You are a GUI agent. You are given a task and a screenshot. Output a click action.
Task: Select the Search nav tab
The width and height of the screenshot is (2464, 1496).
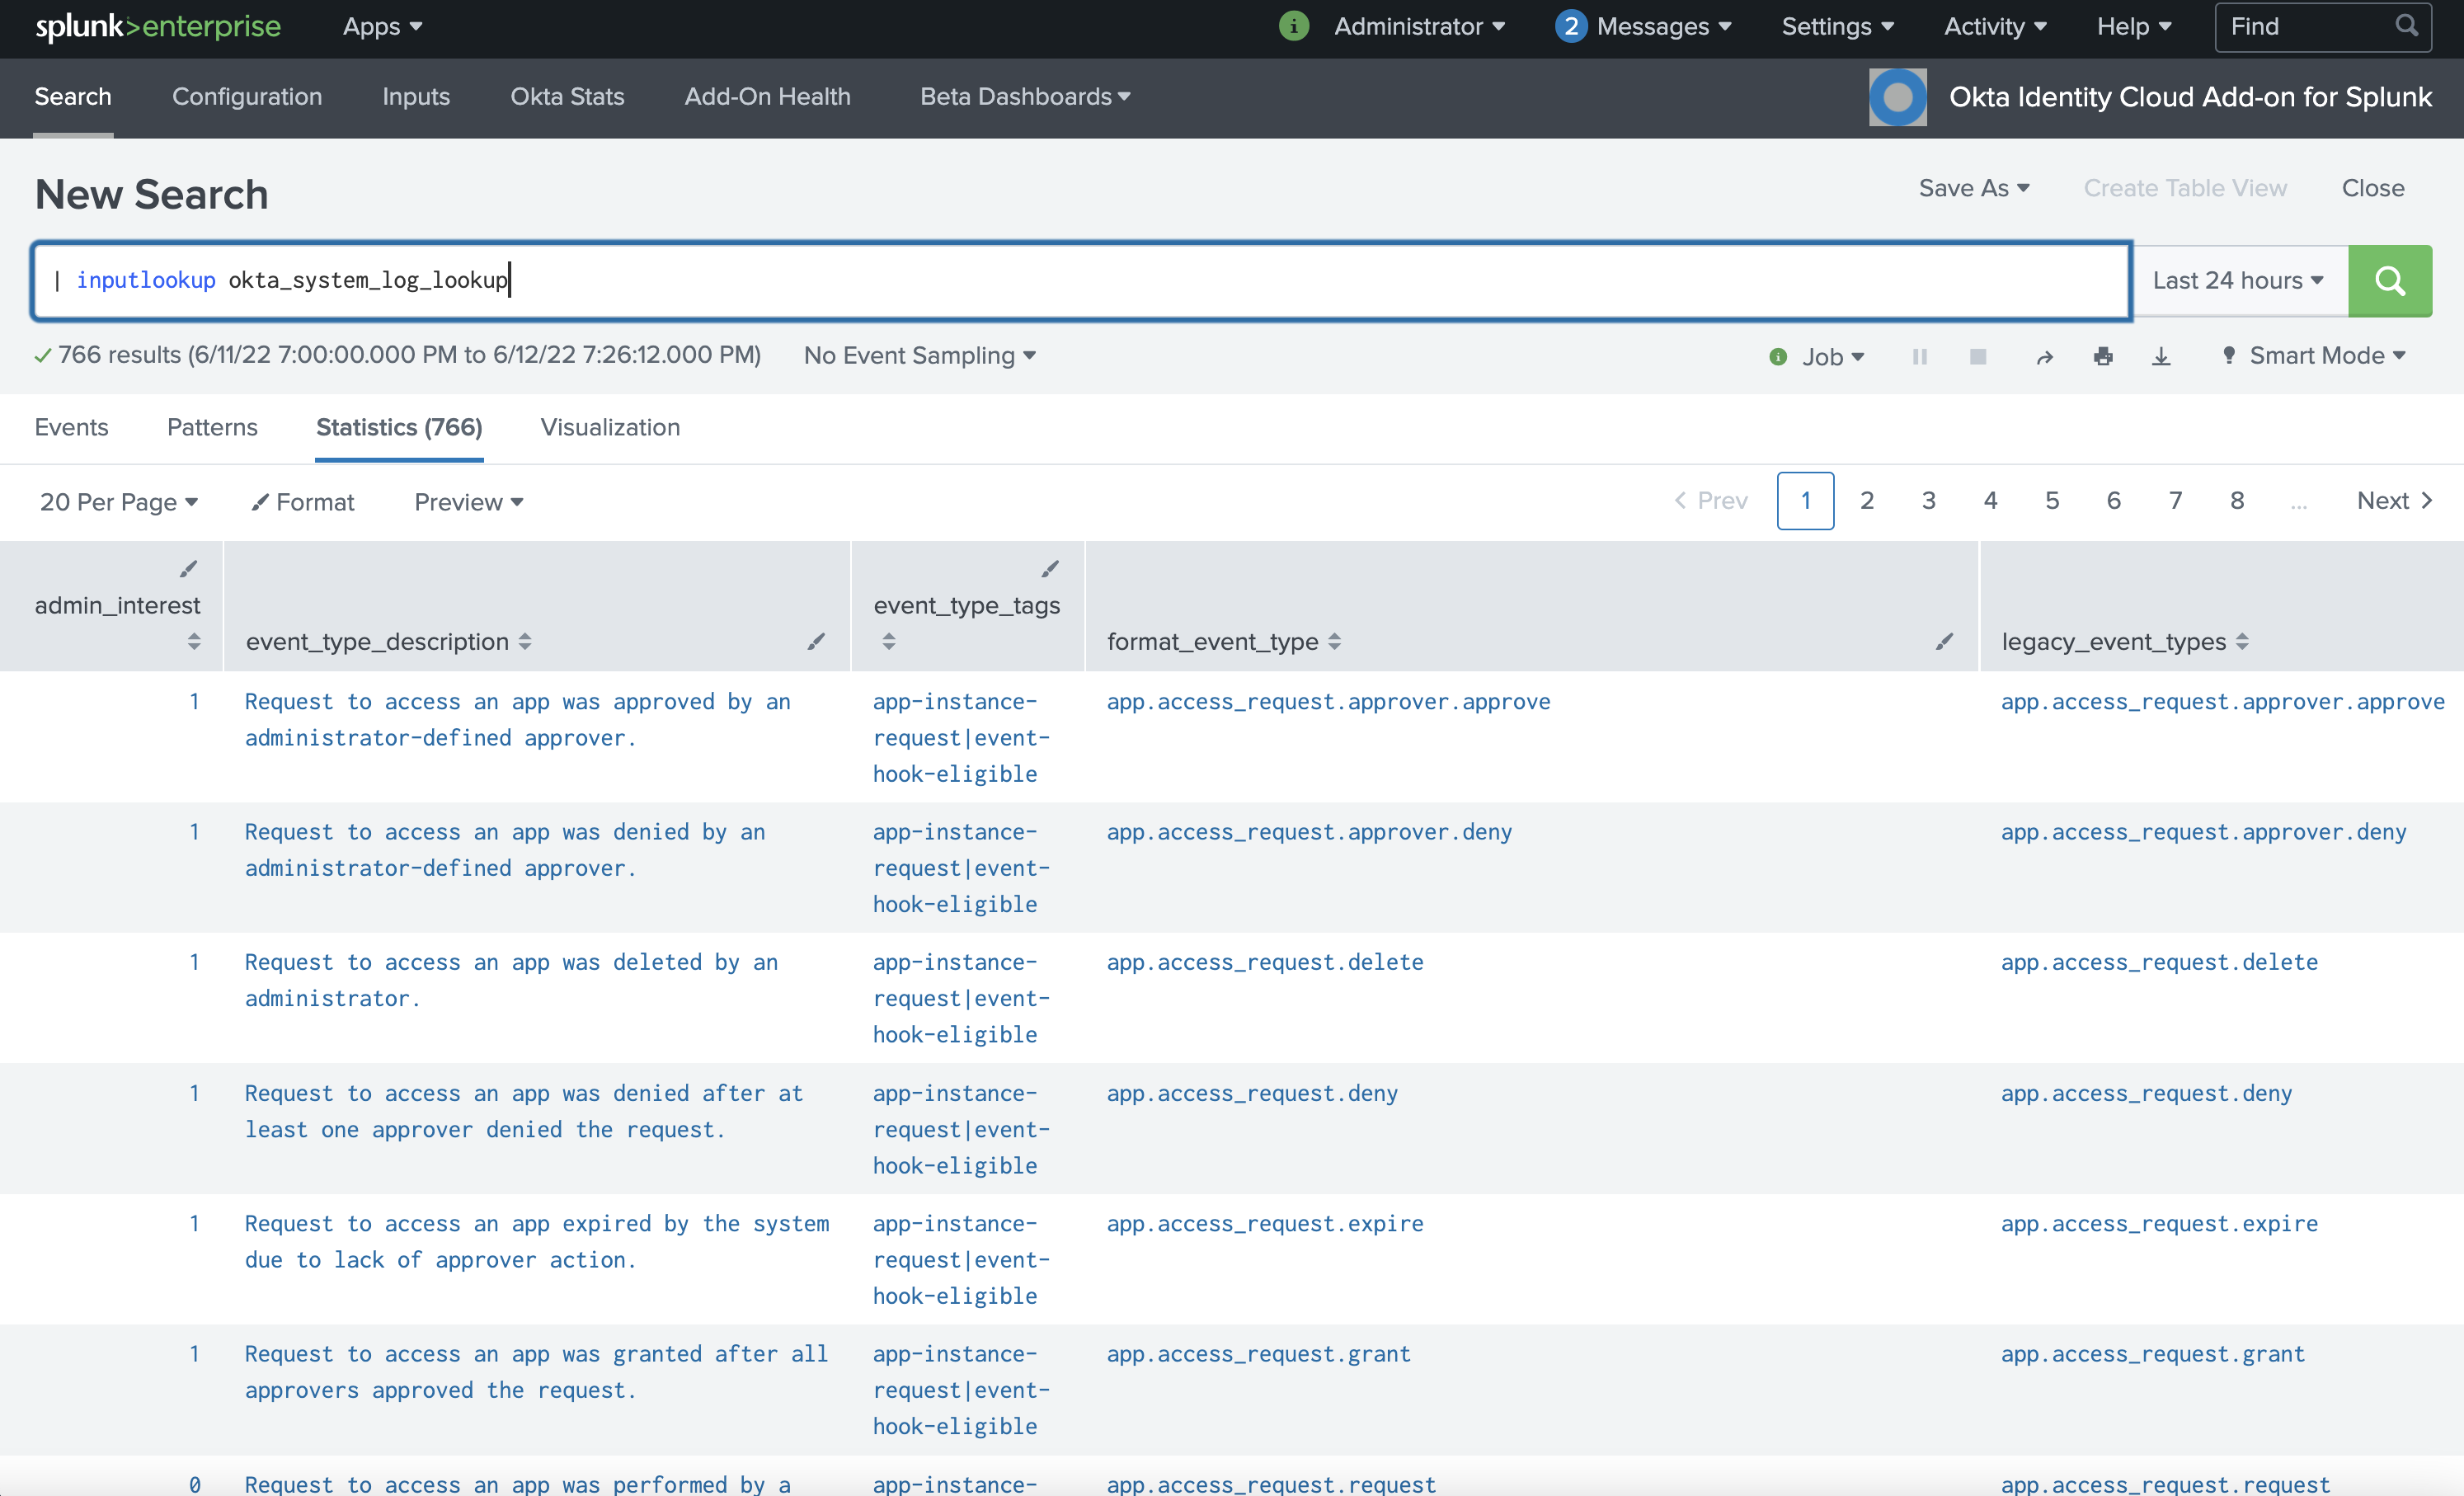(72, 96)
